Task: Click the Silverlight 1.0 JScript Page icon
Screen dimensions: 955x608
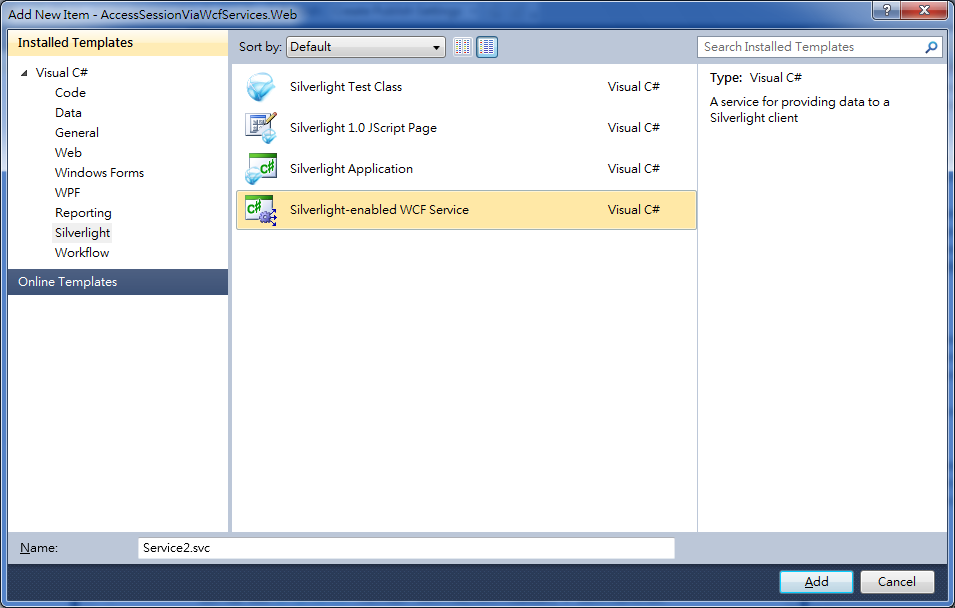Action: 261,127
